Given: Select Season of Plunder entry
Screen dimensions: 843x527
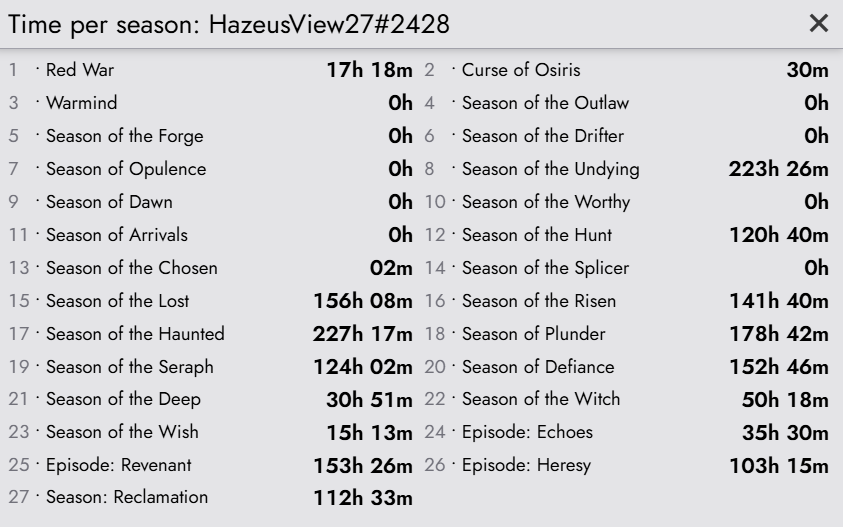Looking at the screenshot, I should [626, 333].
